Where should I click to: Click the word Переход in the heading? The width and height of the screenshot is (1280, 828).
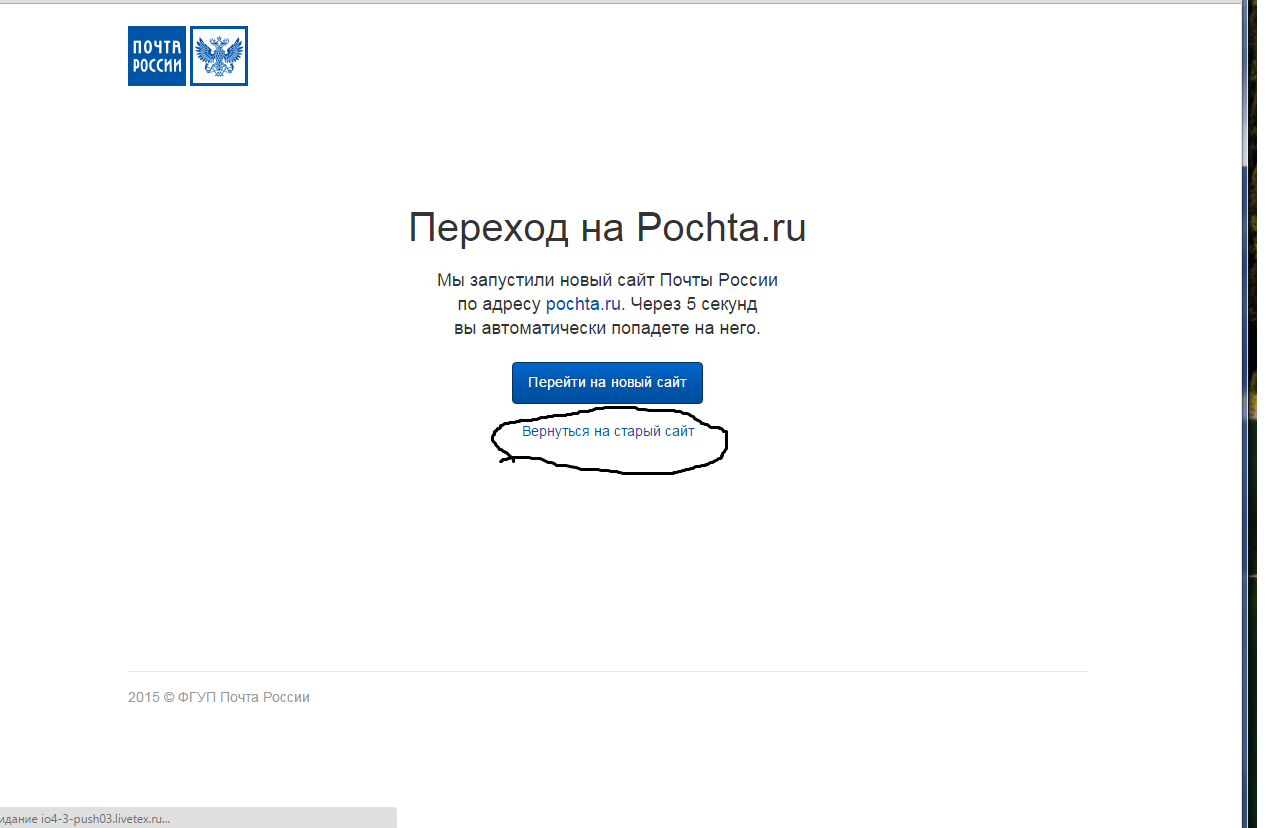click(489, 229)
